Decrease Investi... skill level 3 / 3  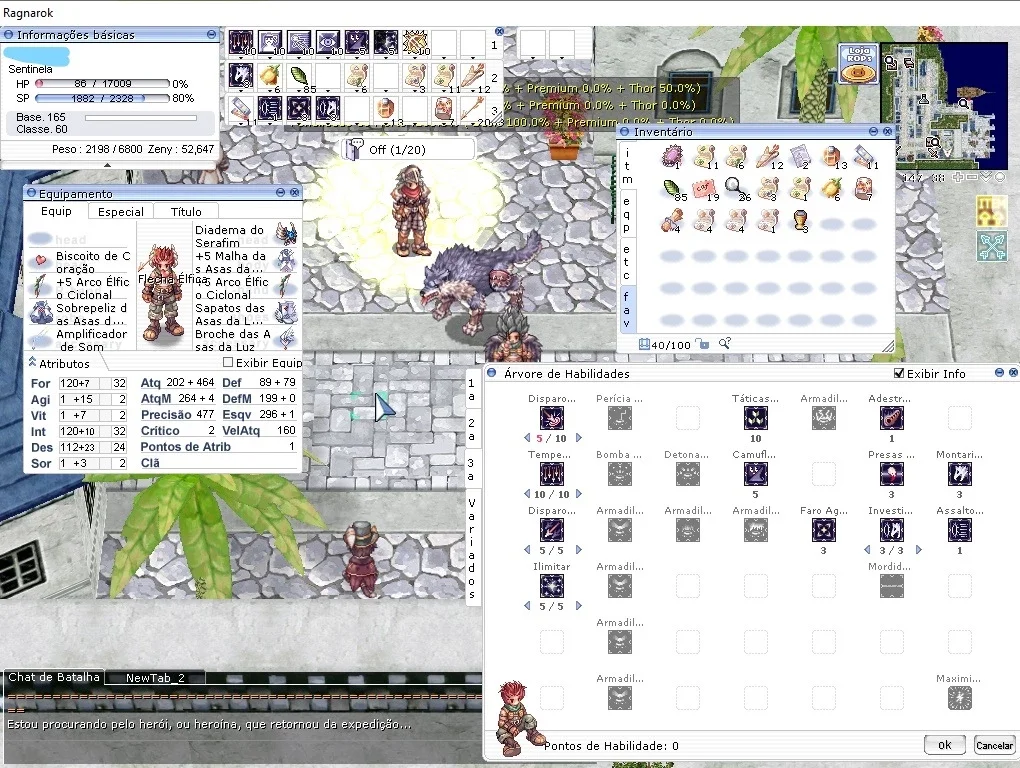(867, 550)
